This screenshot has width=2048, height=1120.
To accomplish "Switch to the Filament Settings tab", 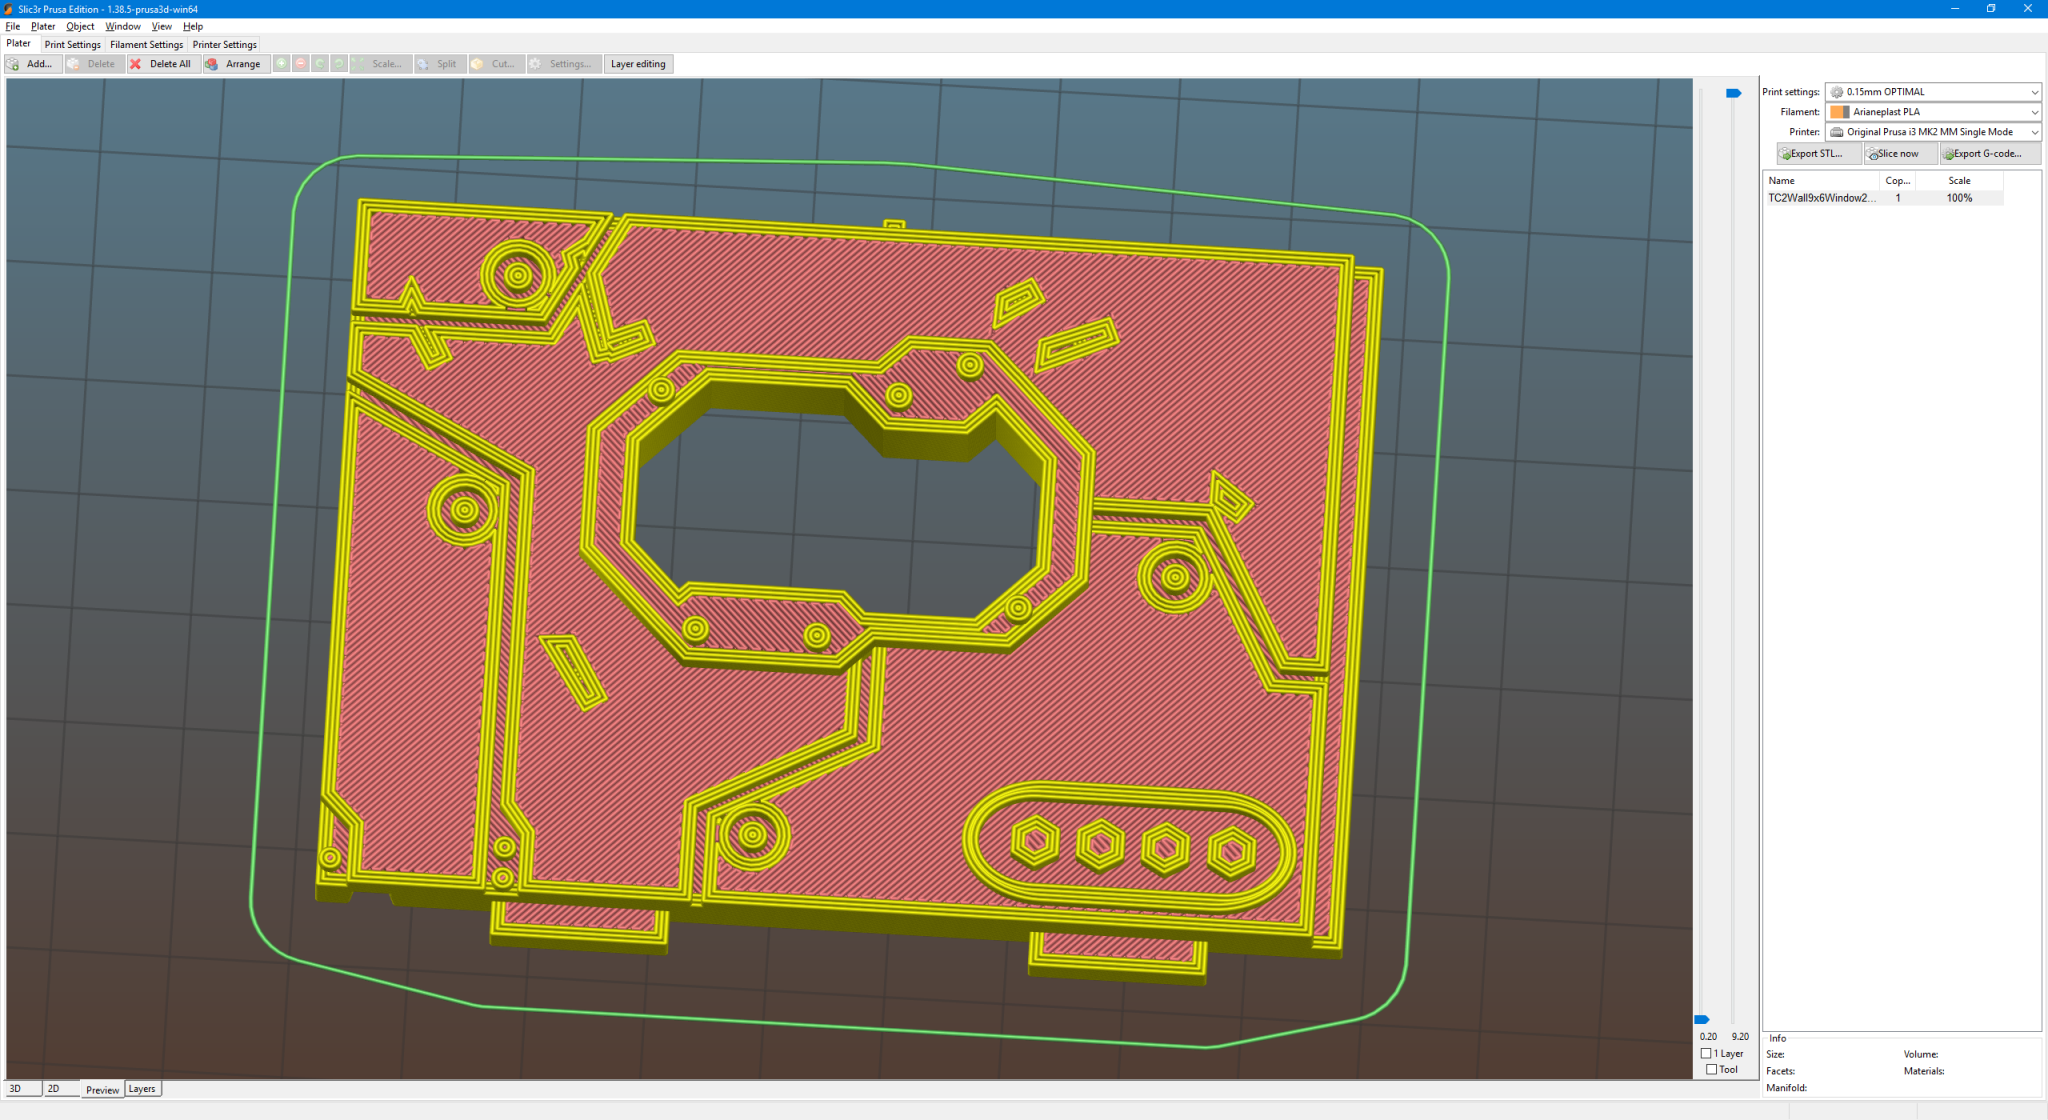I will [x=146, y=45].
